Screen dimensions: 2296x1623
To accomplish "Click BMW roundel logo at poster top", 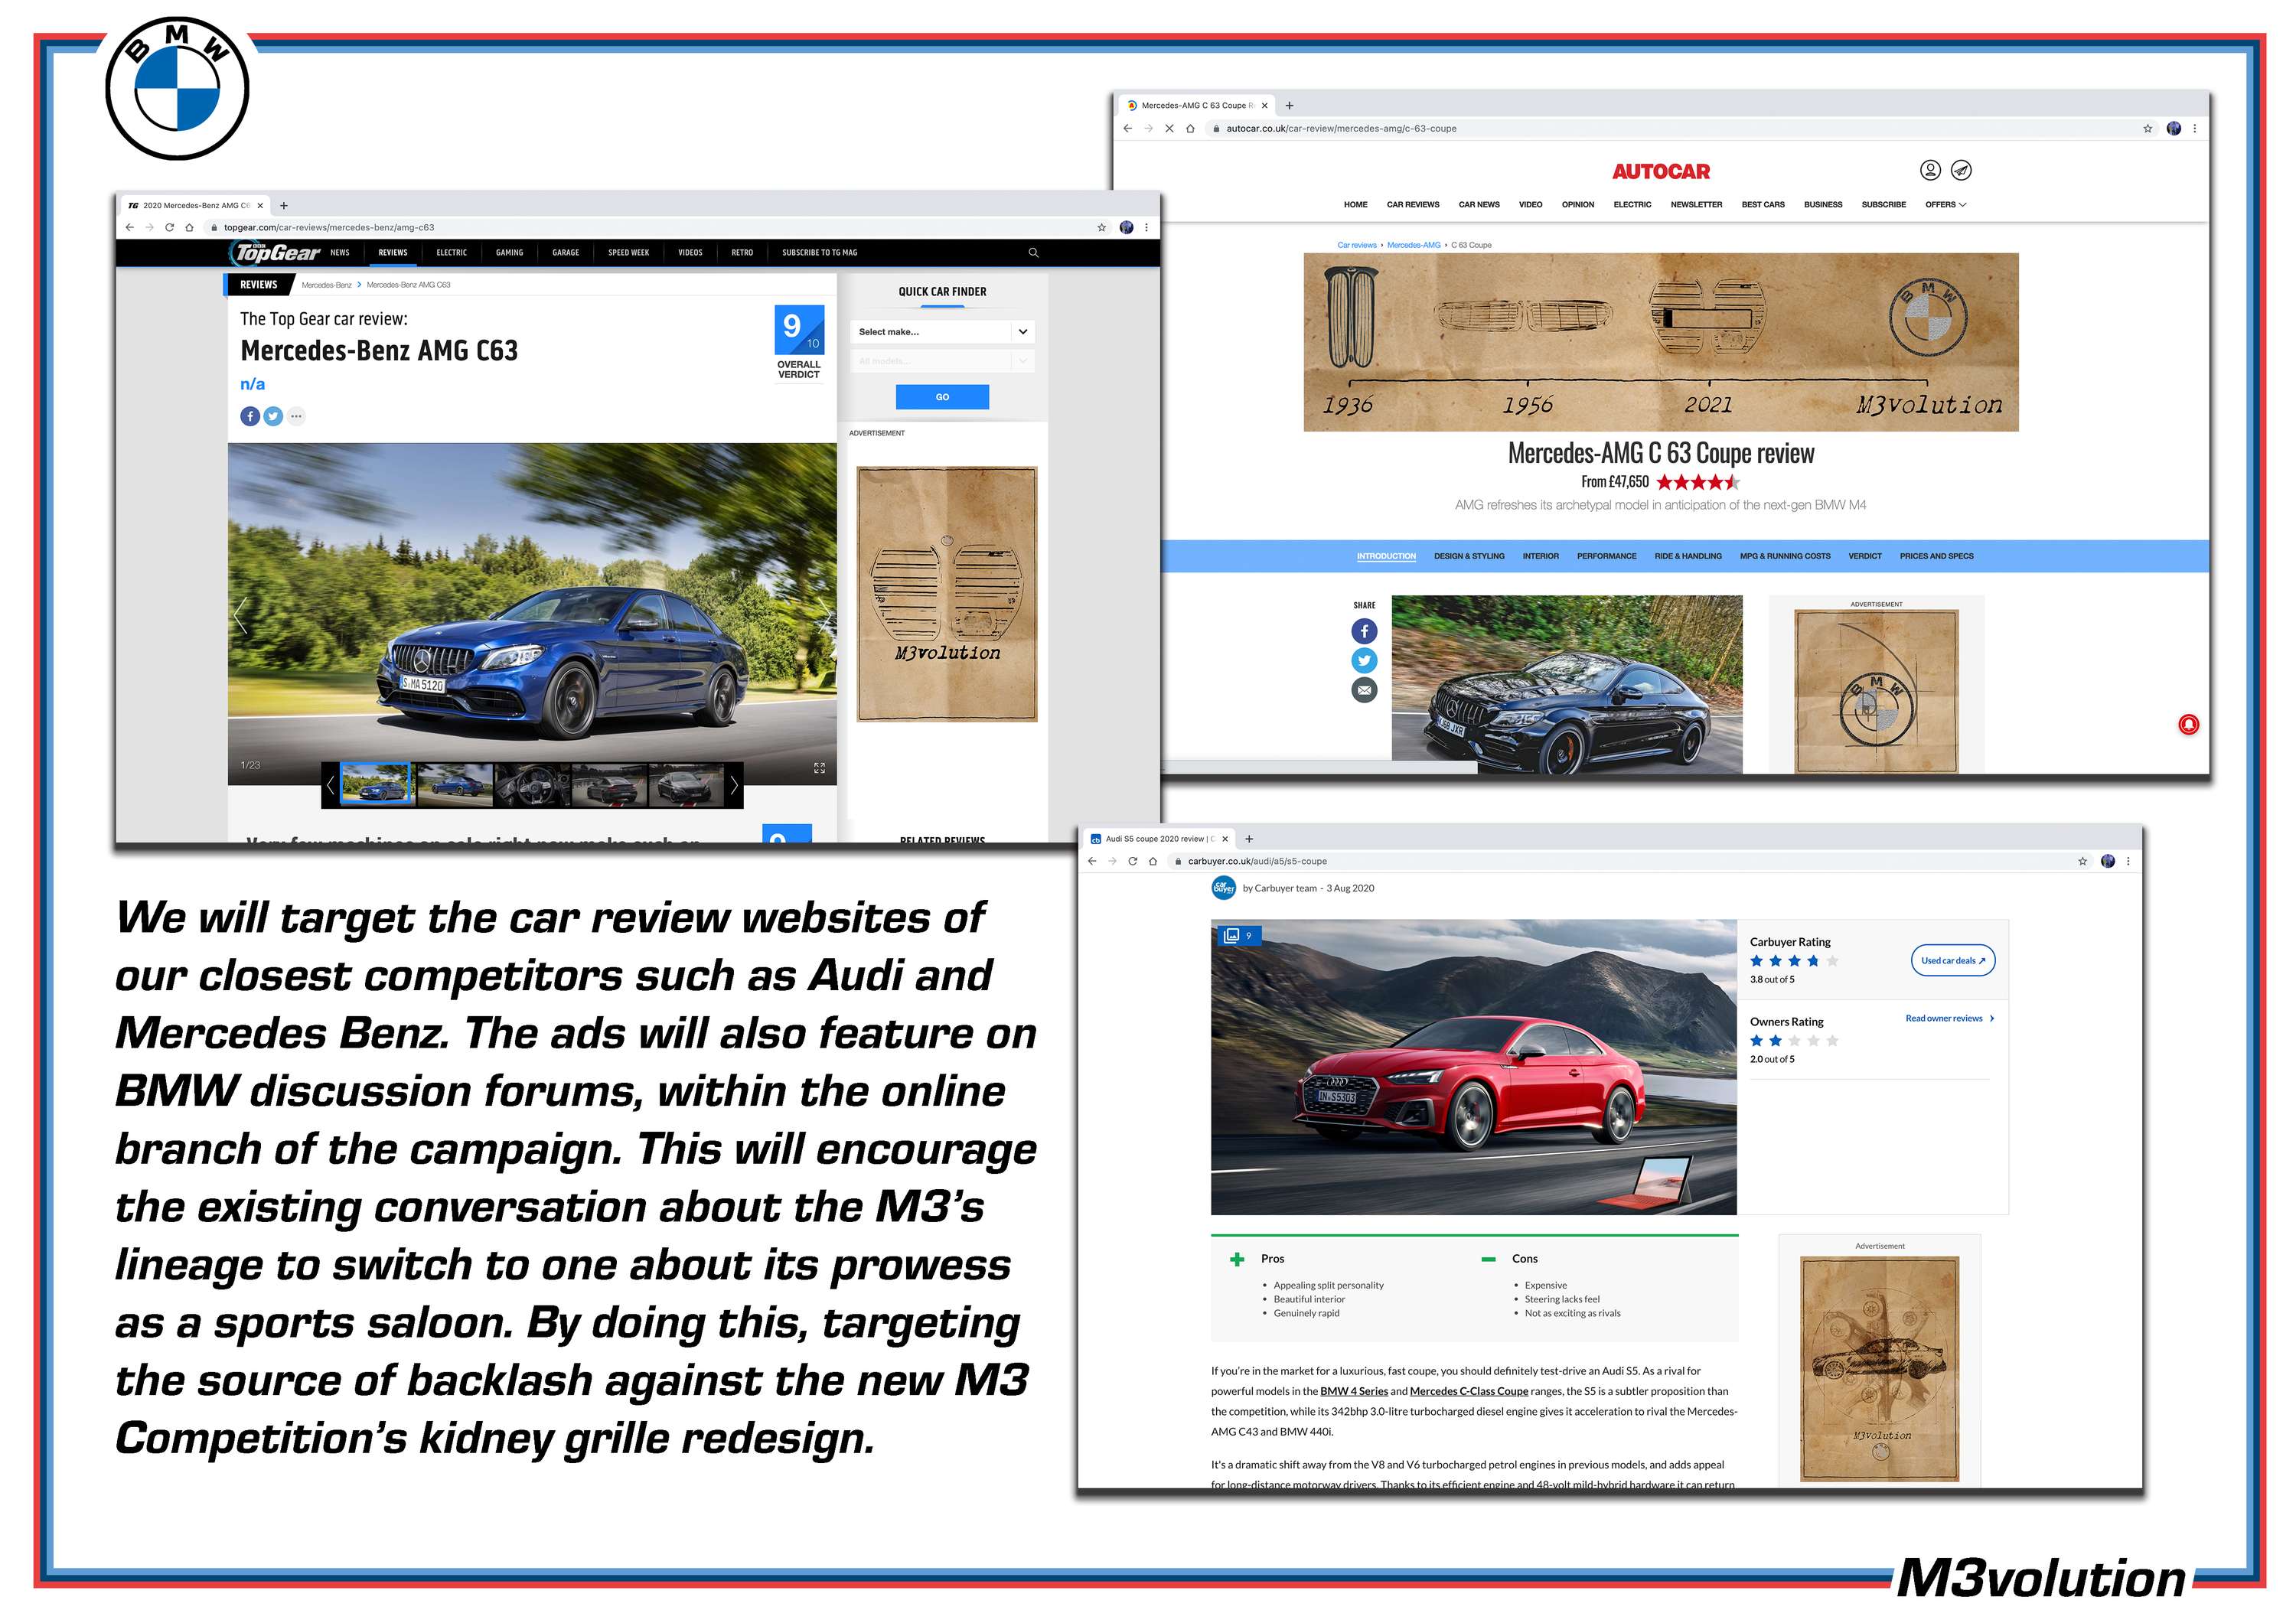I will pos(177,88).
